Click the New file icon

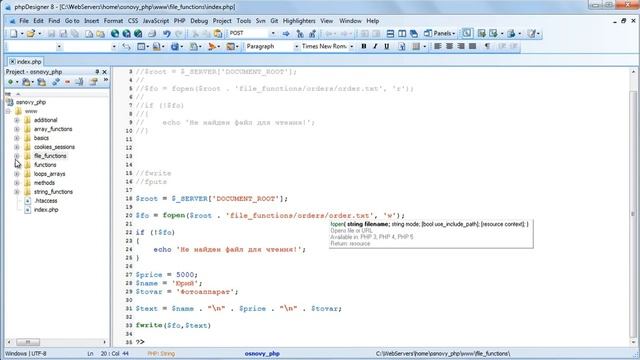pyautogui.click(x=14, y=33)
